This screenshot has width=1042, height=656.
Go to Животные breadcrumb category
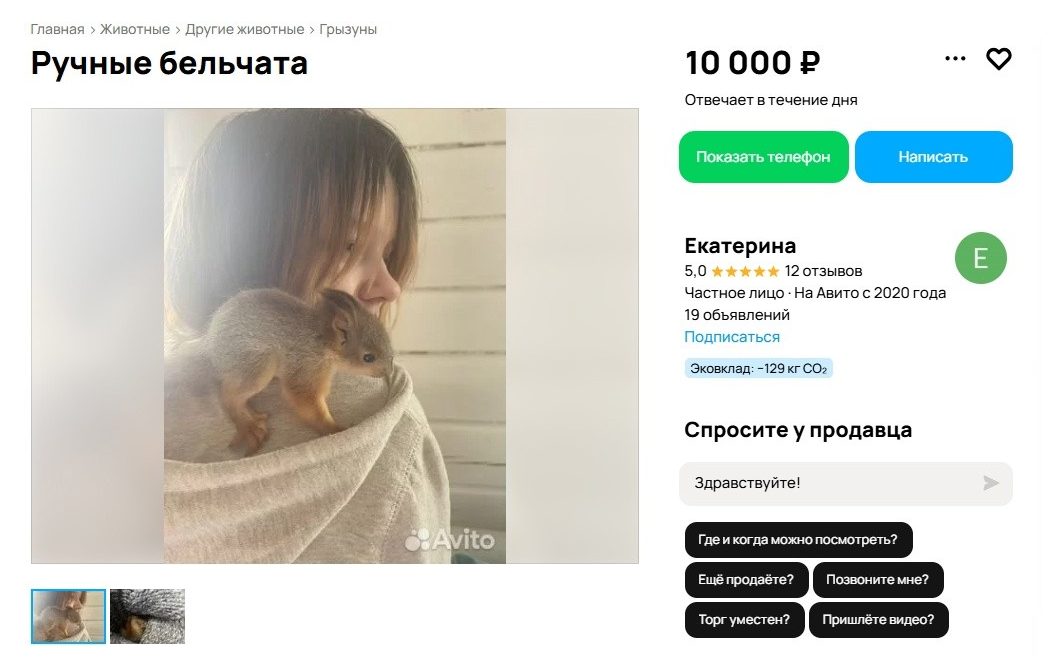coord(135,29)
